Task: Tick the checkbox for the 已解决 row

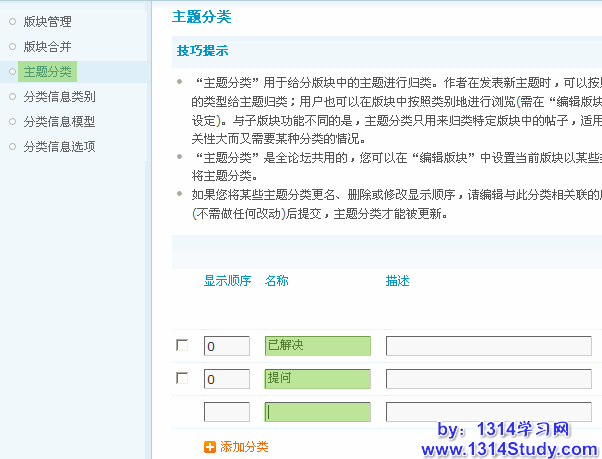Action: [x=182, y=346]
